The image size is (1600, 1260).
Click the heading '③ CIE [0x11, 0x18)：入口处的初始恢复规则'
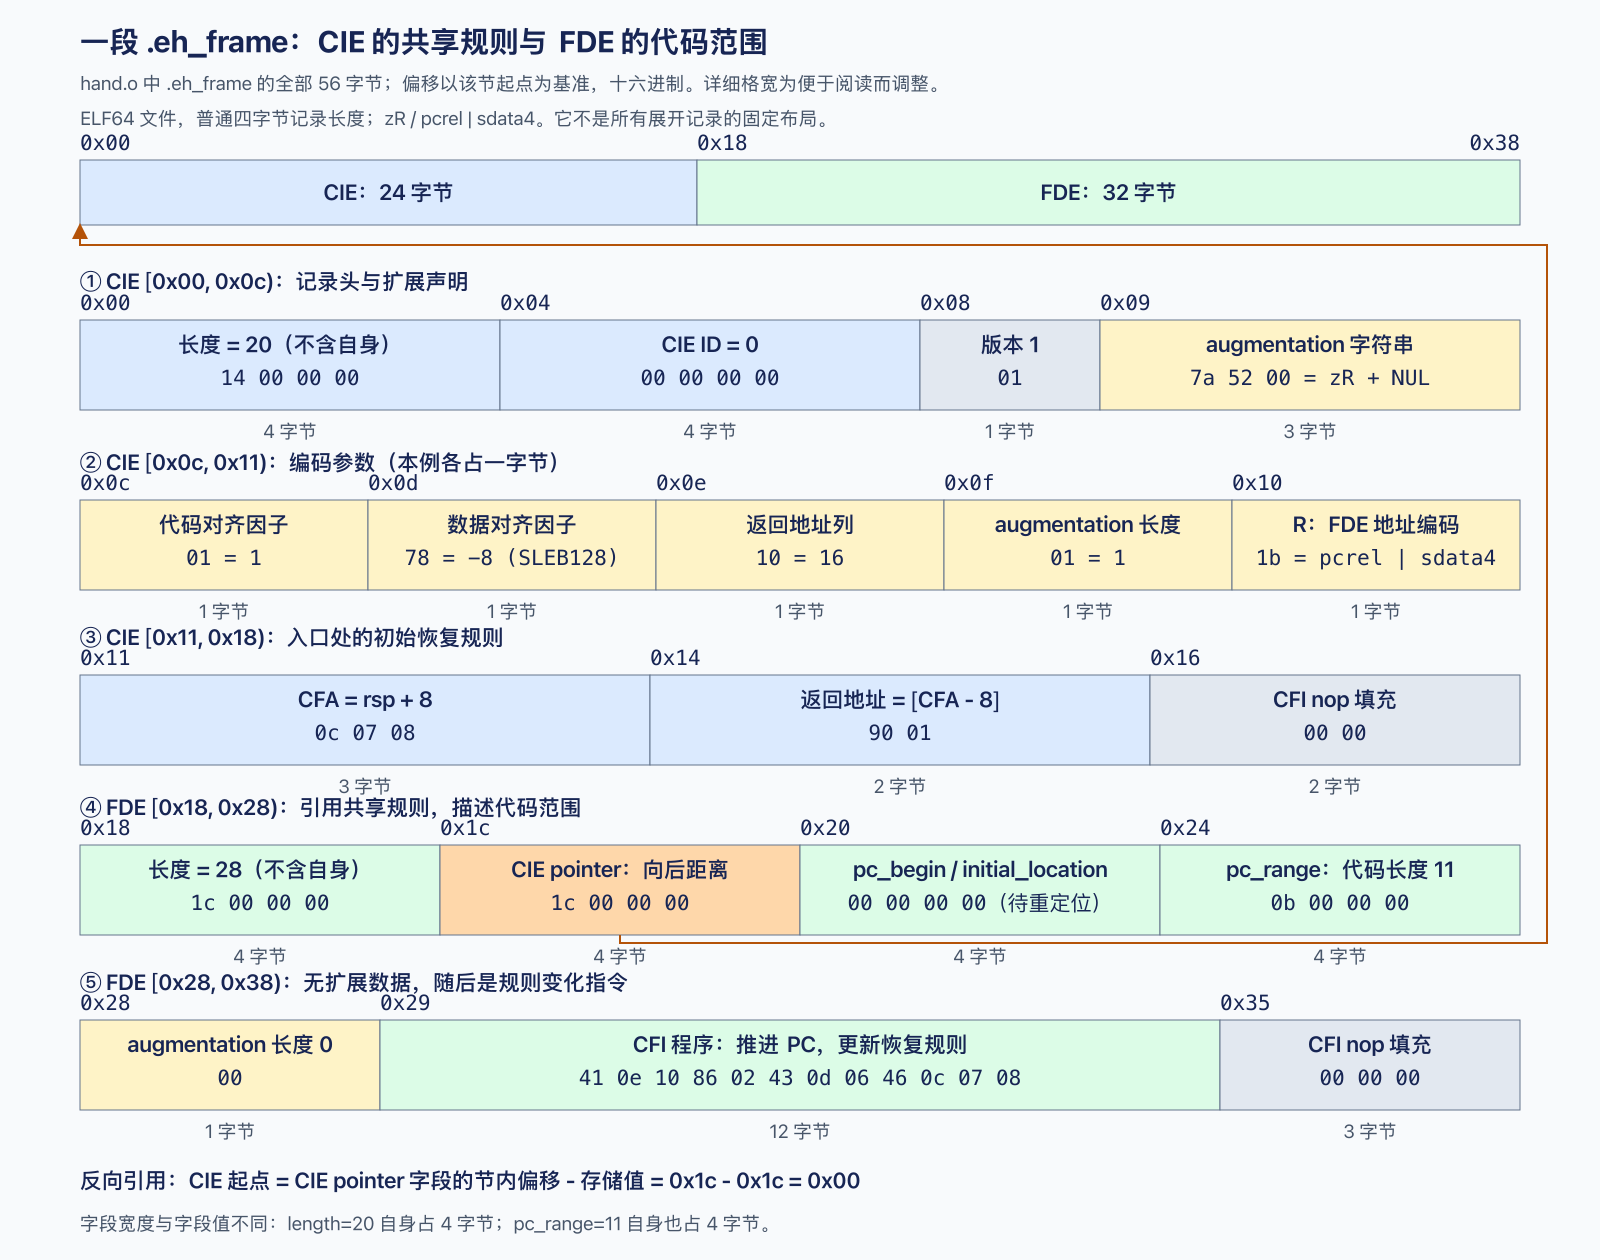[291, 637]
